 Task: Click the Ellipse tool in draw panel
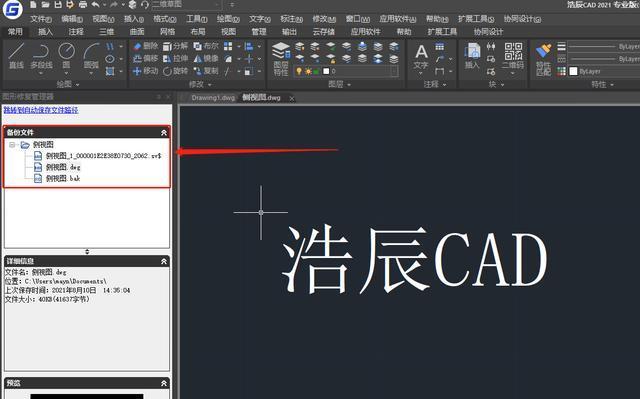pyautogui.click(x=110, y=59)
